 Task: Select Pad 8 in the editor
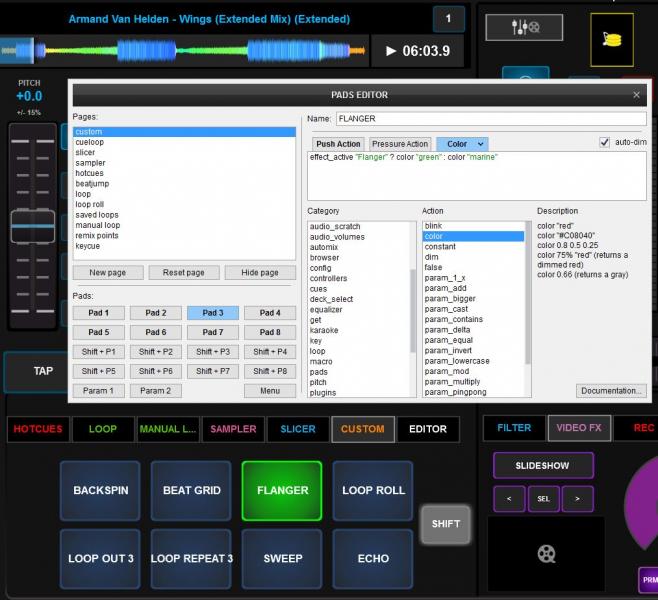(270, 332)
